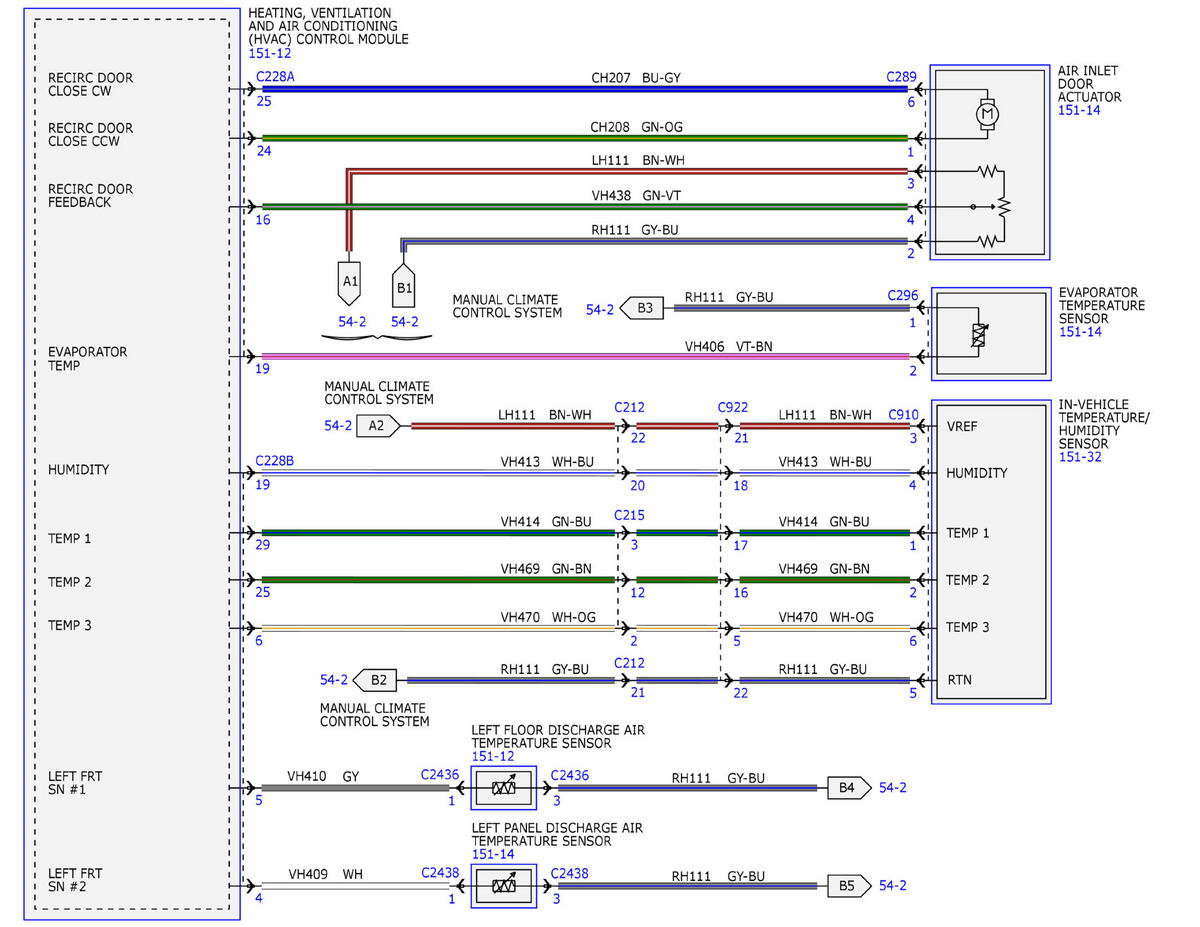The width and height of the screenshot is (1200, 927).
Task: Follow the B3 off-page connector
Action: point(643,308)
